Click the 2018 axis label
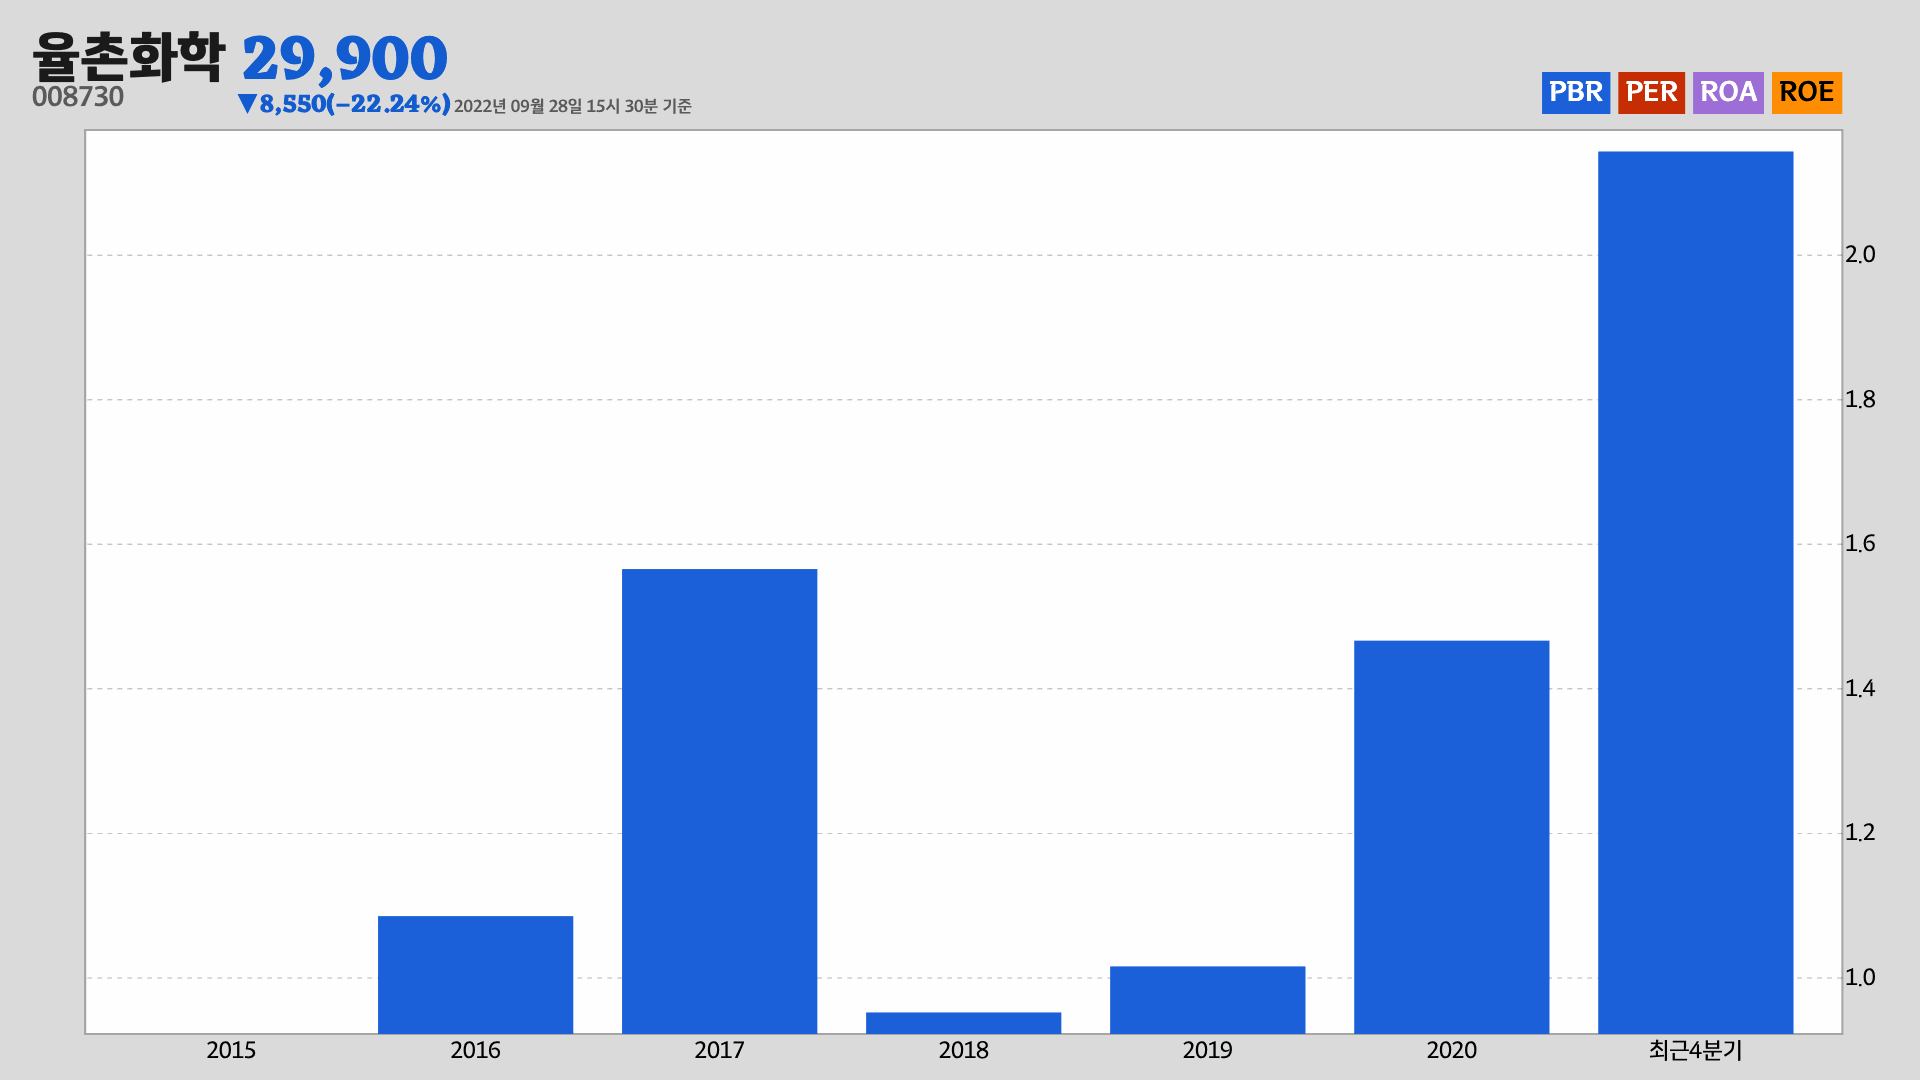1920x1080 pixels. (x=963, y=1050)
